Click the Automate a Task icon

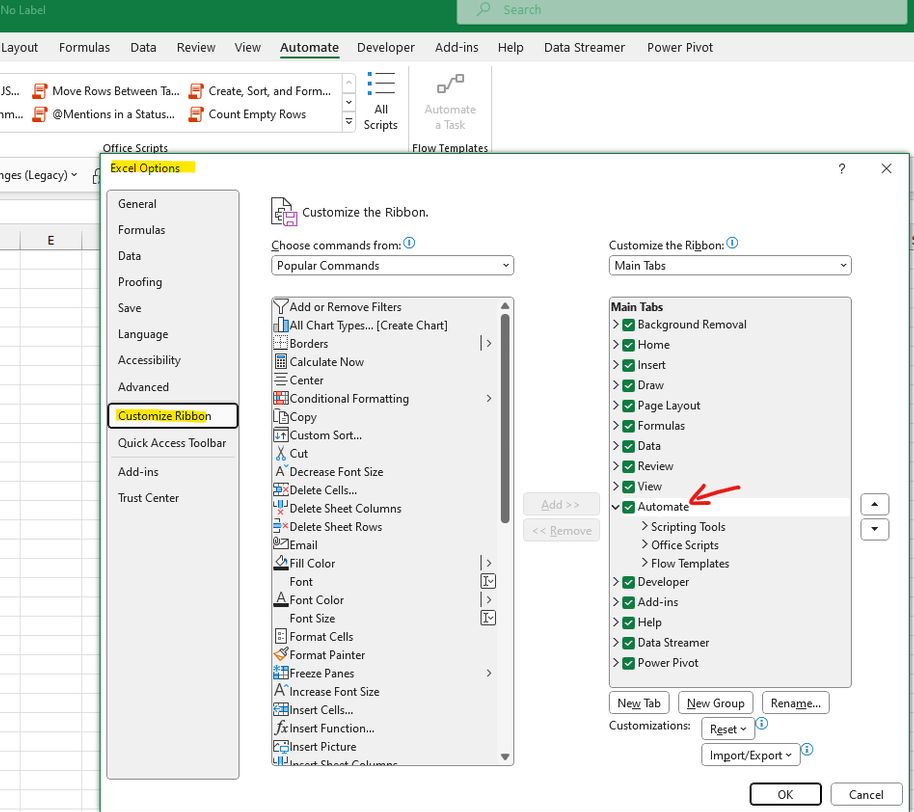click(450, 84)
